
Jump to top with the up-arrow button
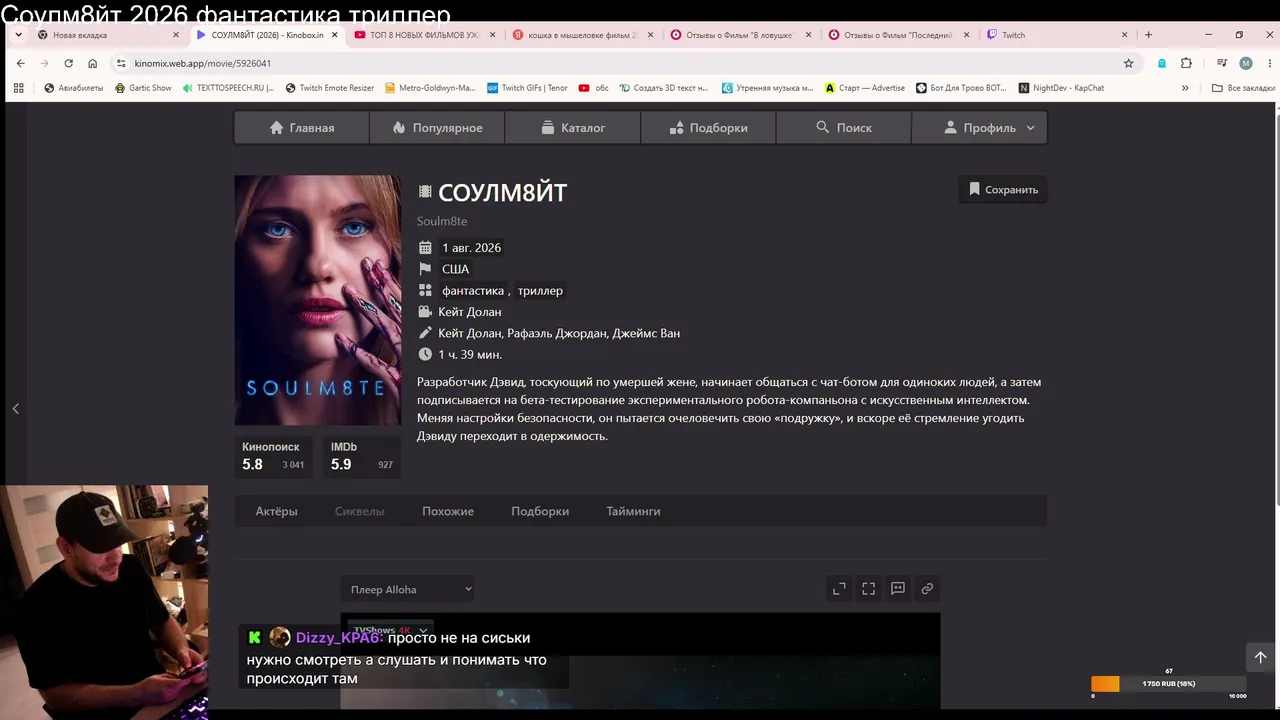tap(1260, 657)
